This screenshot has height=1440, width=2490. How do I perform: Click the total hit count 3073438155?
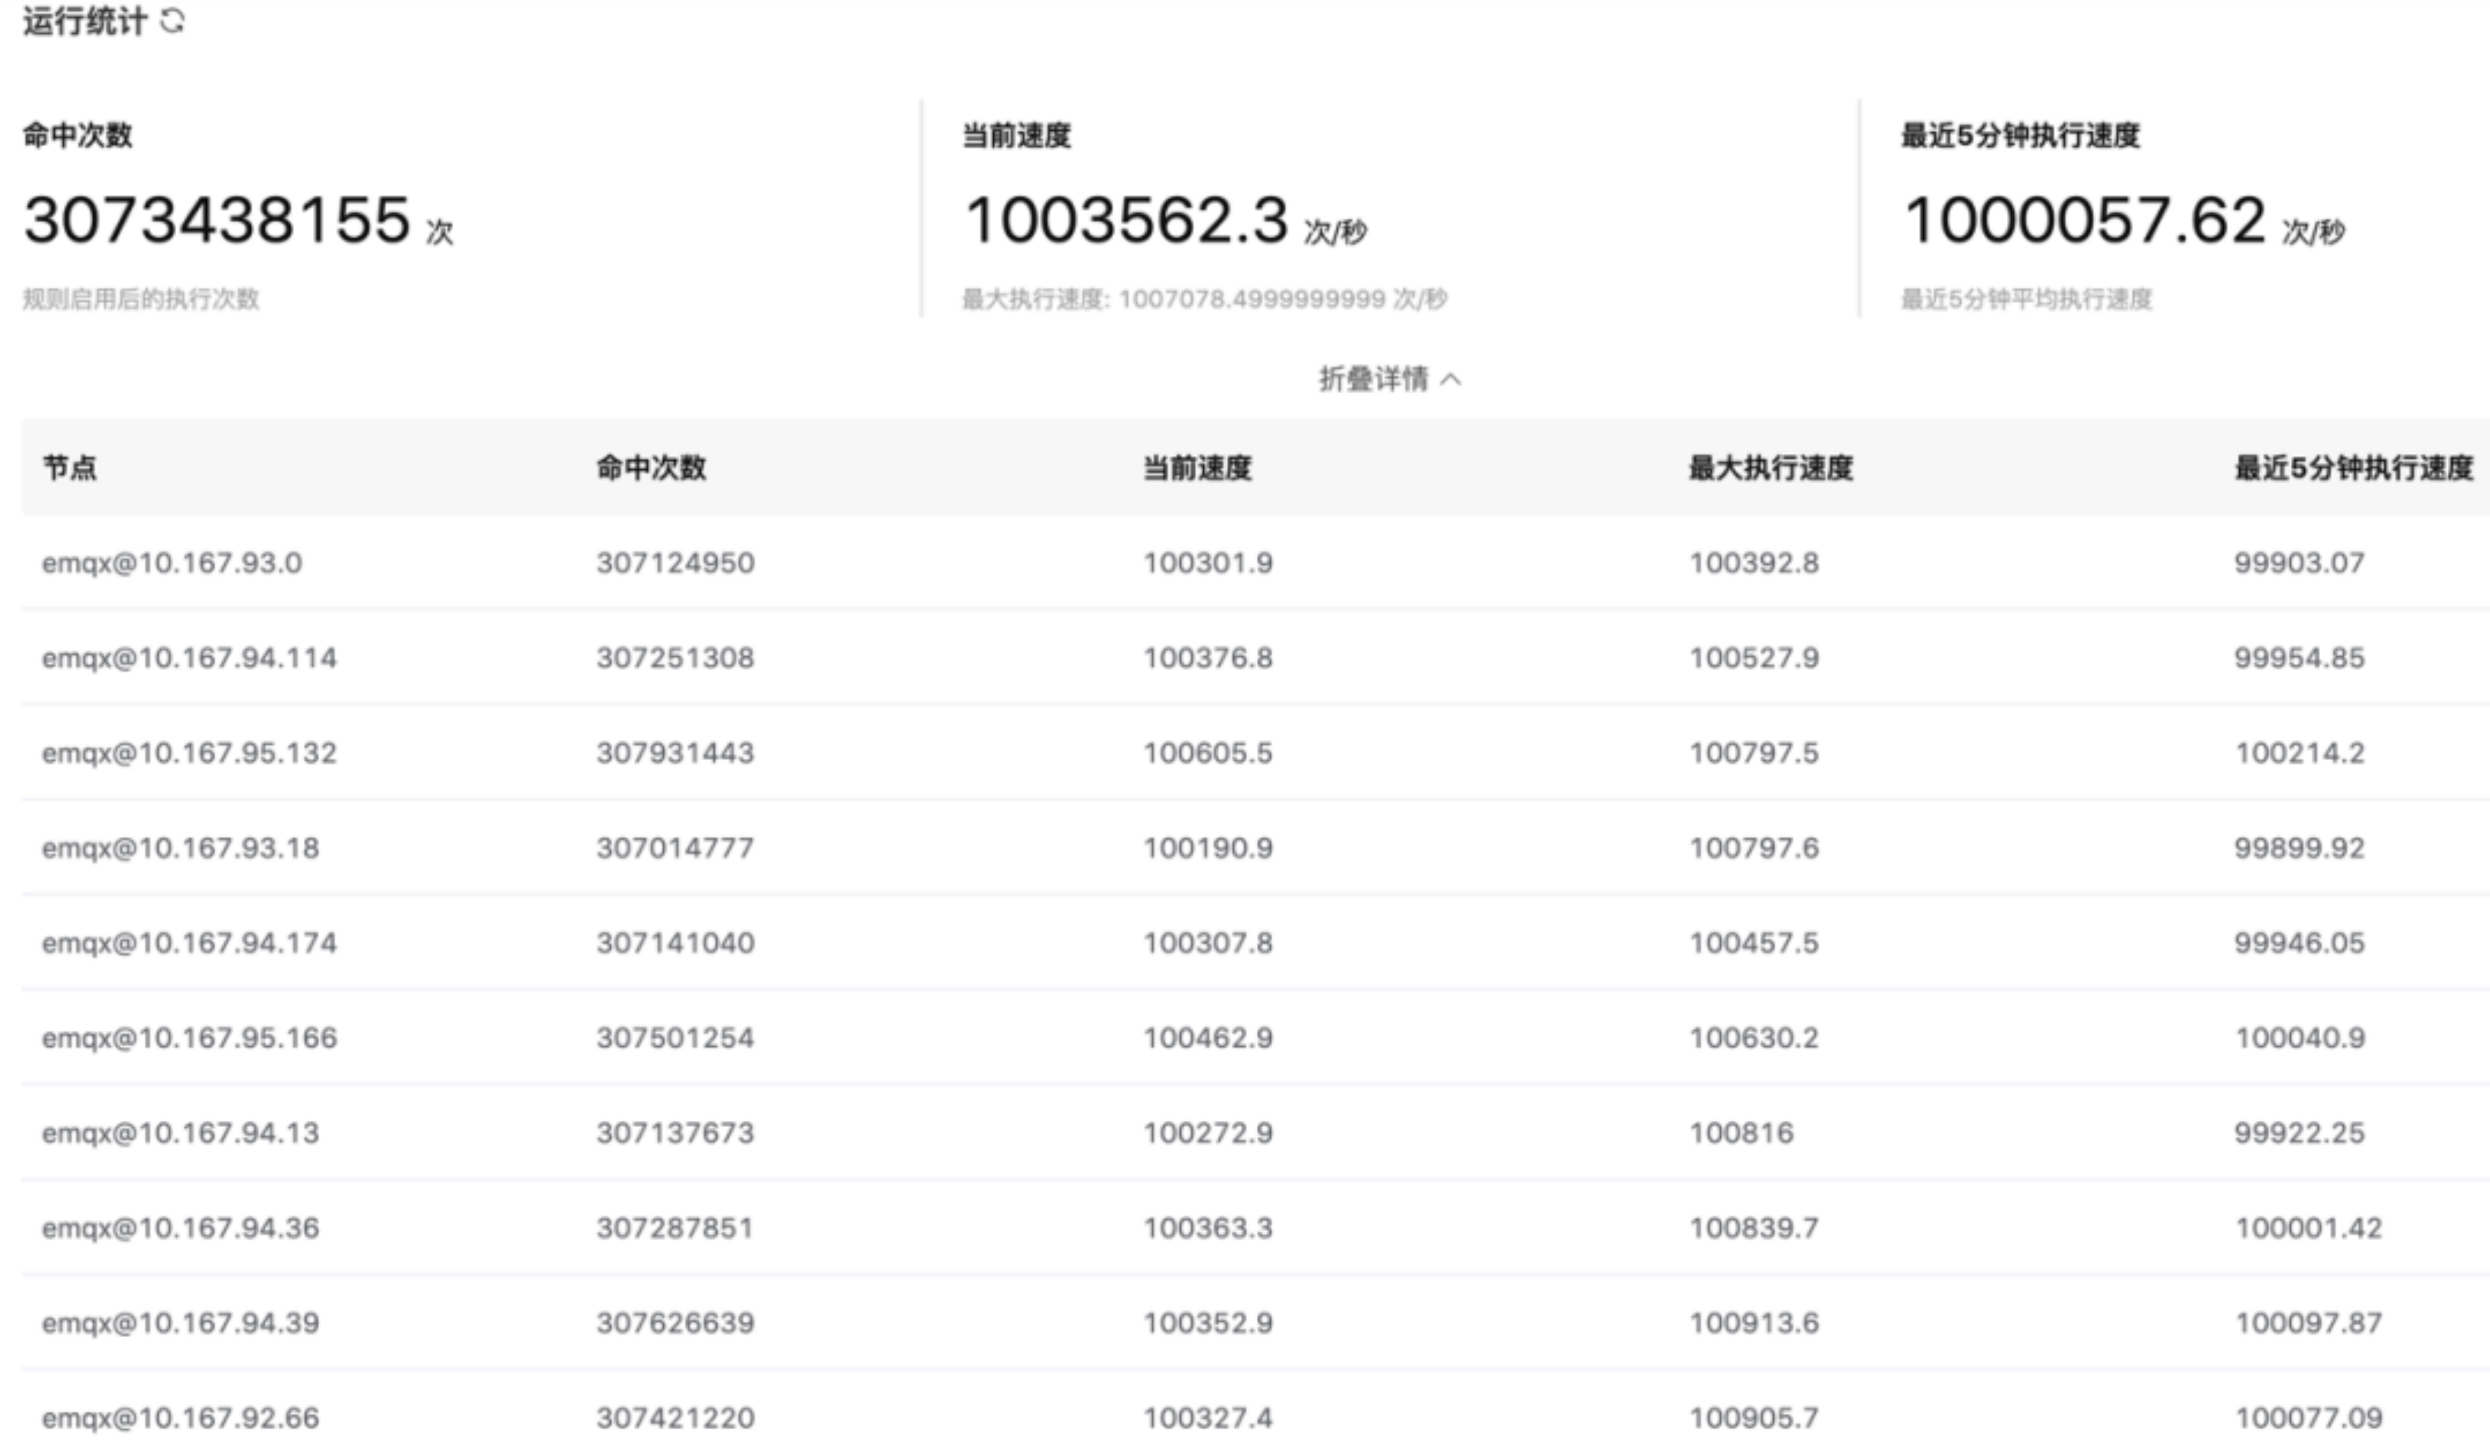click(214, 218)
